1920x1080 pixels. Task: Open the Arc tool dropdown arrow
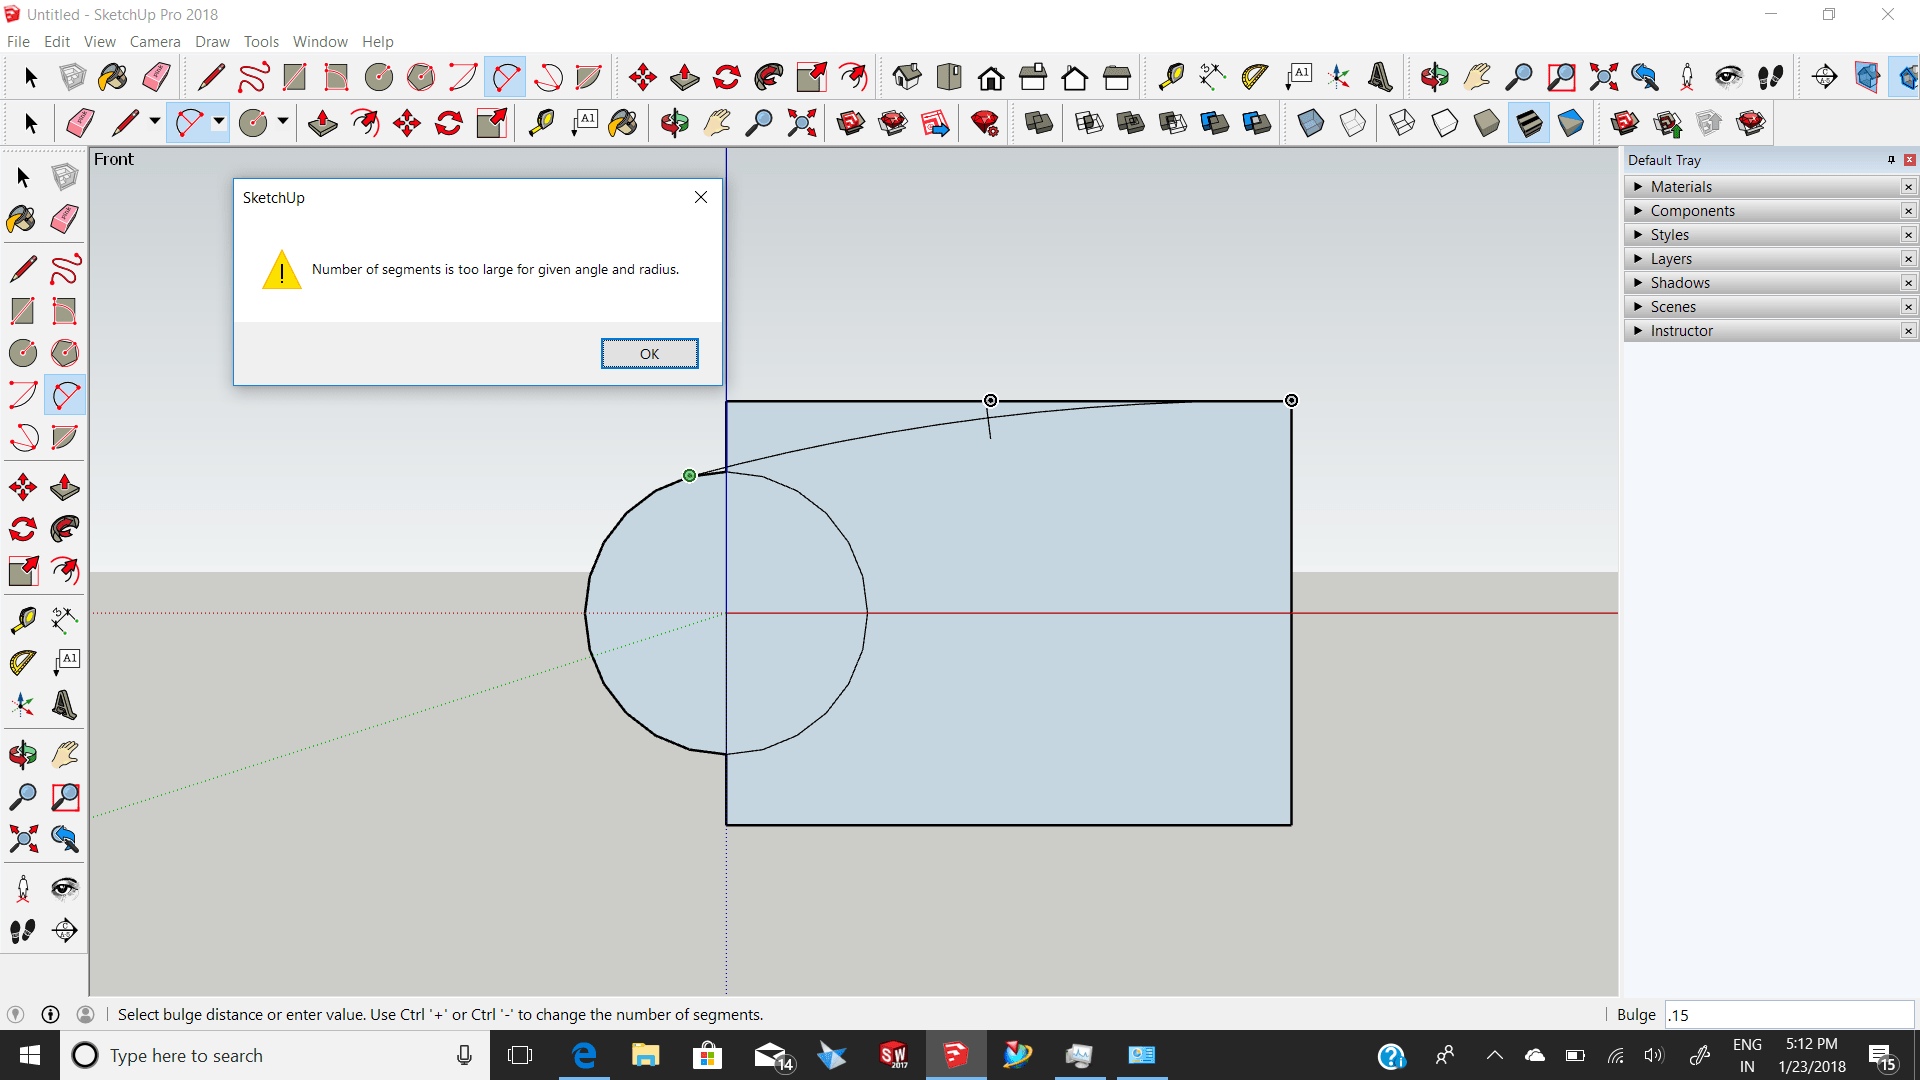click(x=217, y=122)
